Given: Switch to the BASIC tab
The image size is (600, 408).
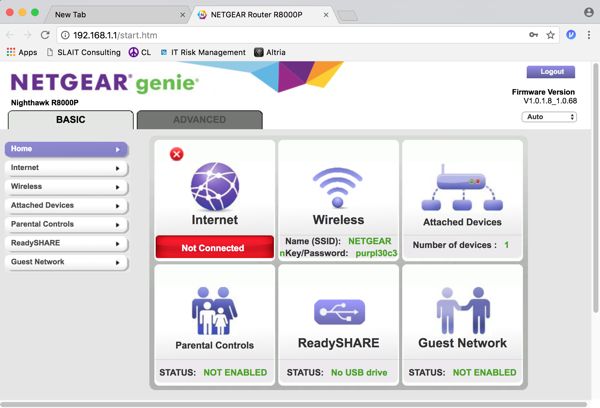Looking at the screenshot, I should (x=71, y=120).
